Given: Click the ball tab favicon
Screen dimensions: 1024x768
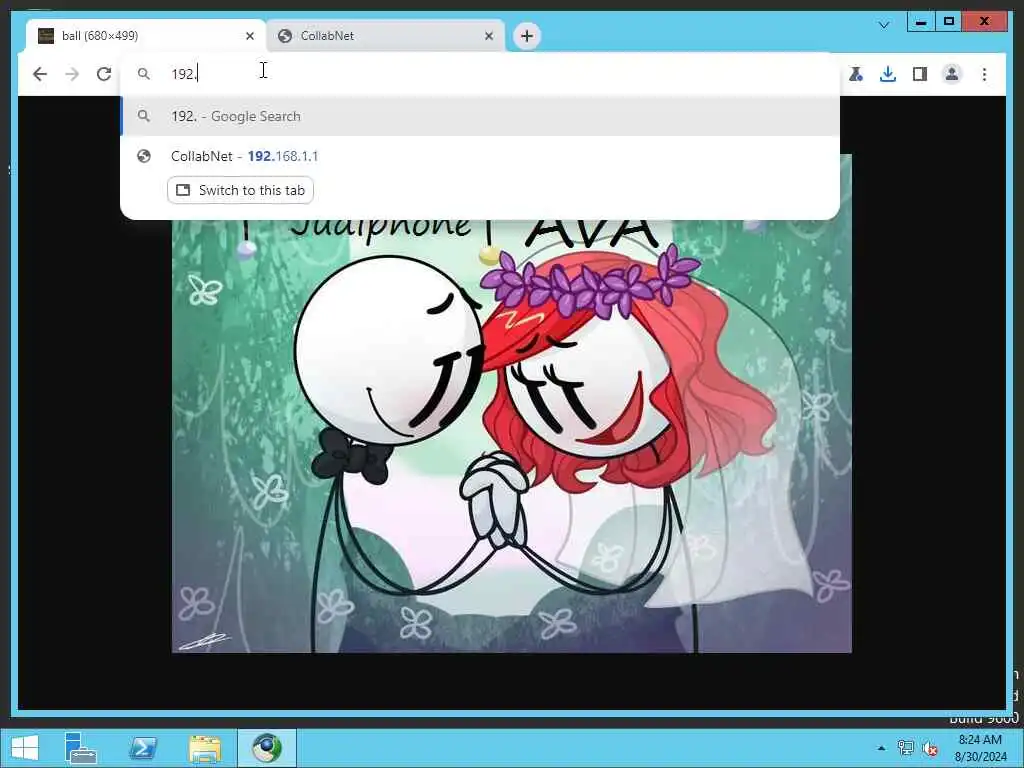Looking at the screenshot, I should (46, 36).
